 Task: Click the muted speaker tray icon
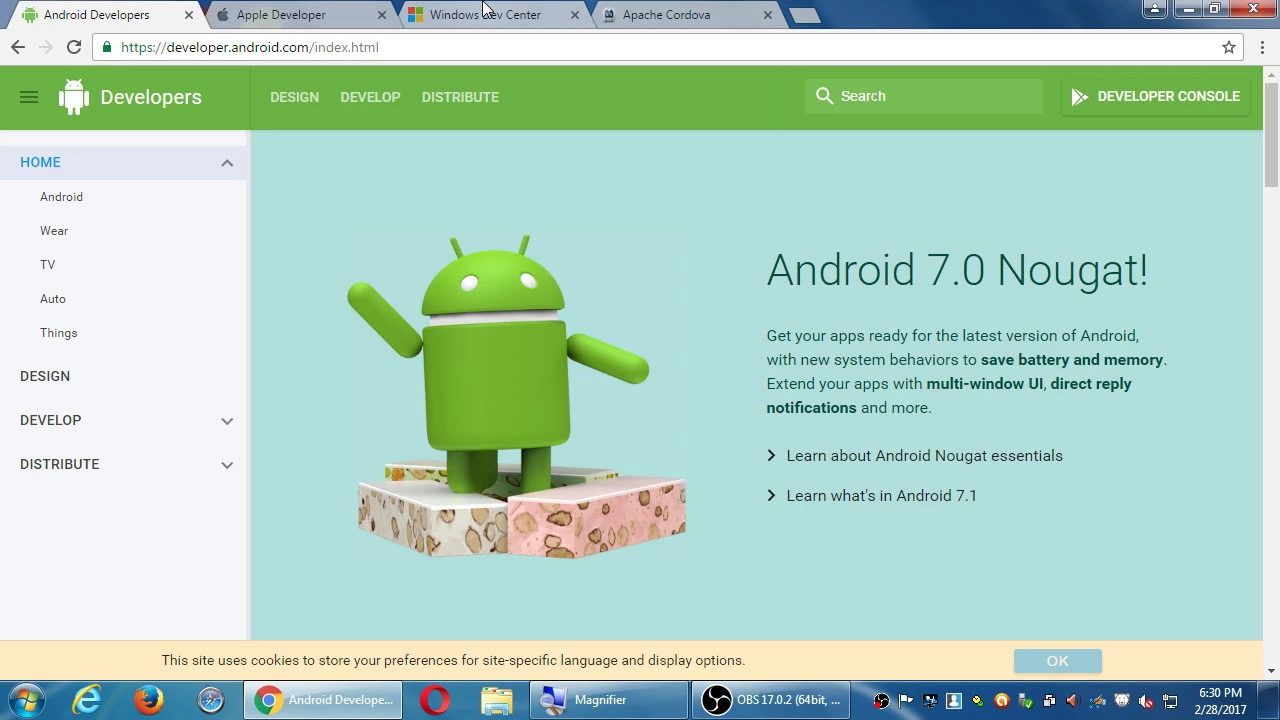[x=1145, y=701]
